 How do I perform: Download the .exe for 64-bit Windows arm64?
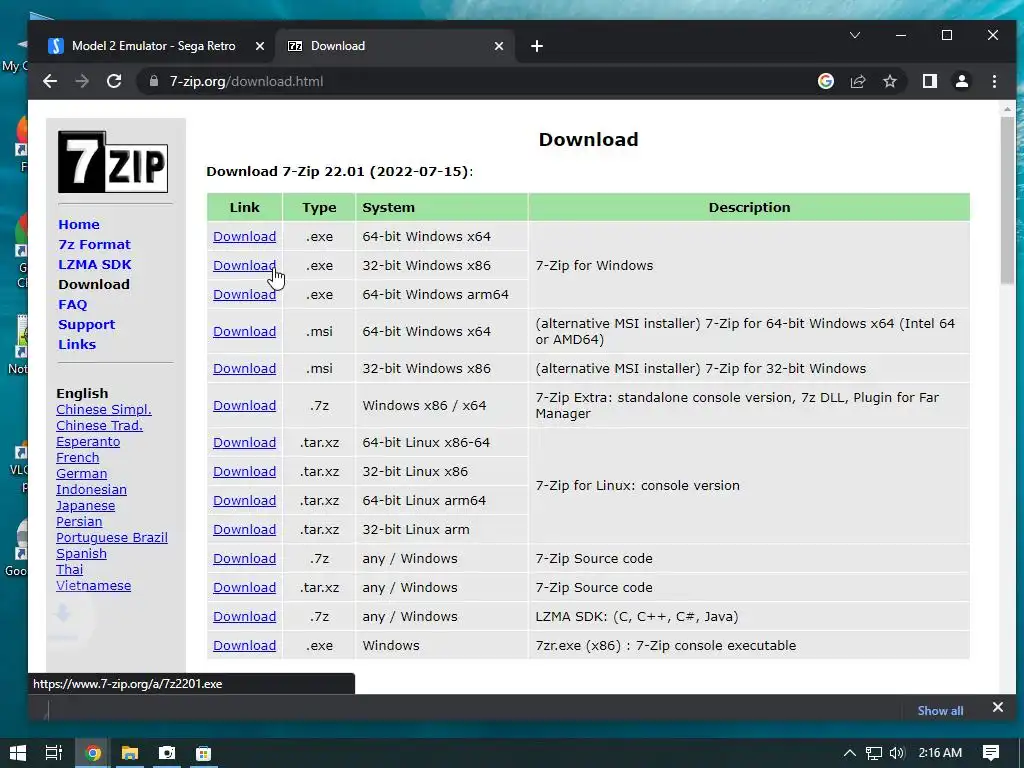click(x=244, y=295)
